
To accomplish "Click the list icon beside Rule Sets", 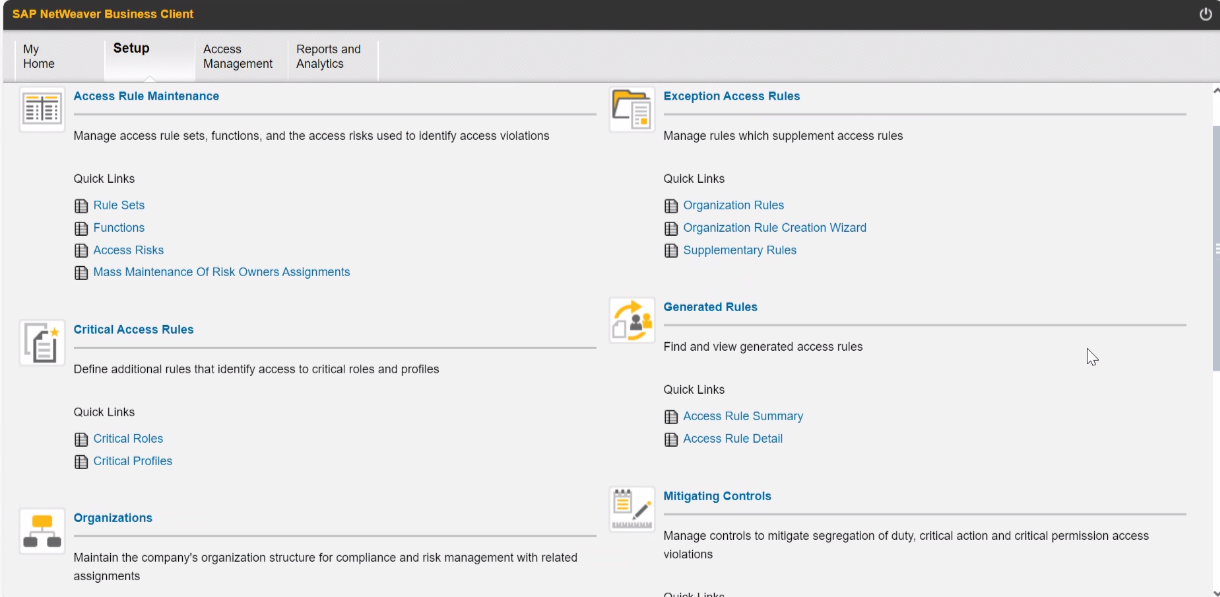I will 81,206.
